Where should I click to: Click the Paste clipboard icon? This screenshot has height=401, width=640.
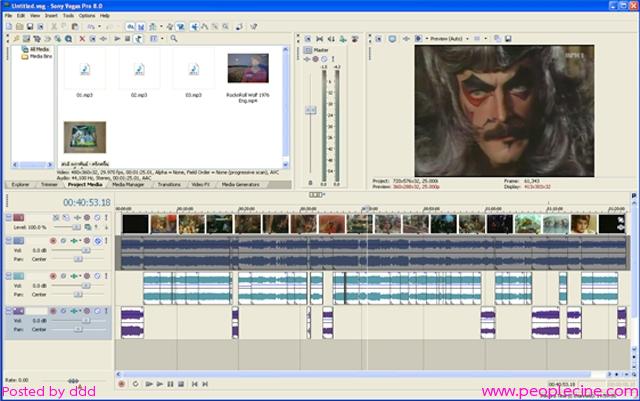click(x=75, y=27)
